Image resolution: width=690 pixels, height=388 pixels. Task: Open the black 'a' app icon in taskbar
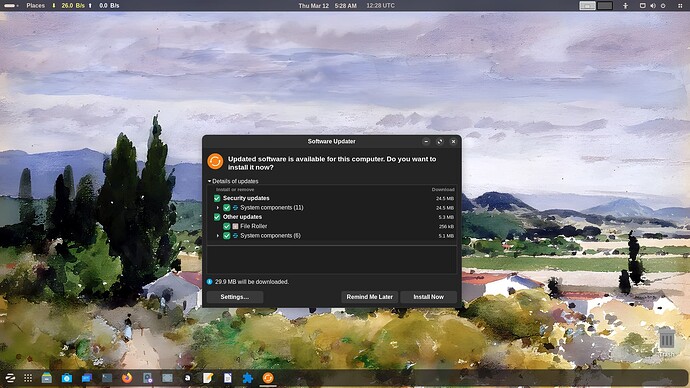(x=187, y=378)
